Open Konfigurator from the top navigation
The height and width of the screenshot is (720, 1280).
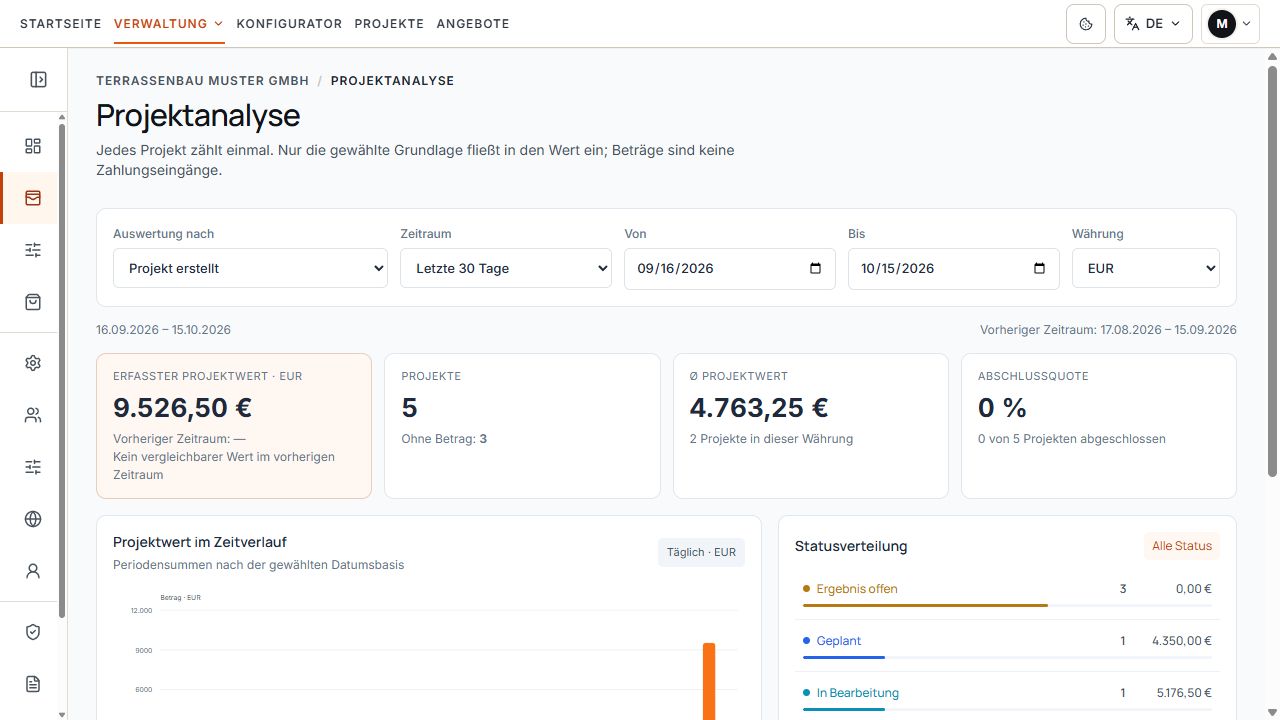[x=289, y=24]
